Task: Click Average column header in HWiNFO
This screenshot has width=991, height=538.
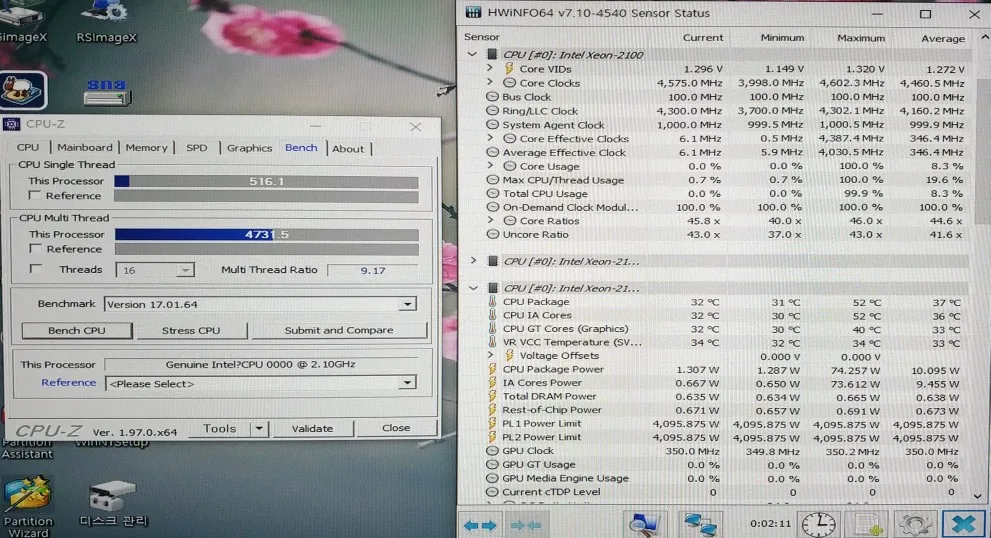Action: tap(942, 39)
